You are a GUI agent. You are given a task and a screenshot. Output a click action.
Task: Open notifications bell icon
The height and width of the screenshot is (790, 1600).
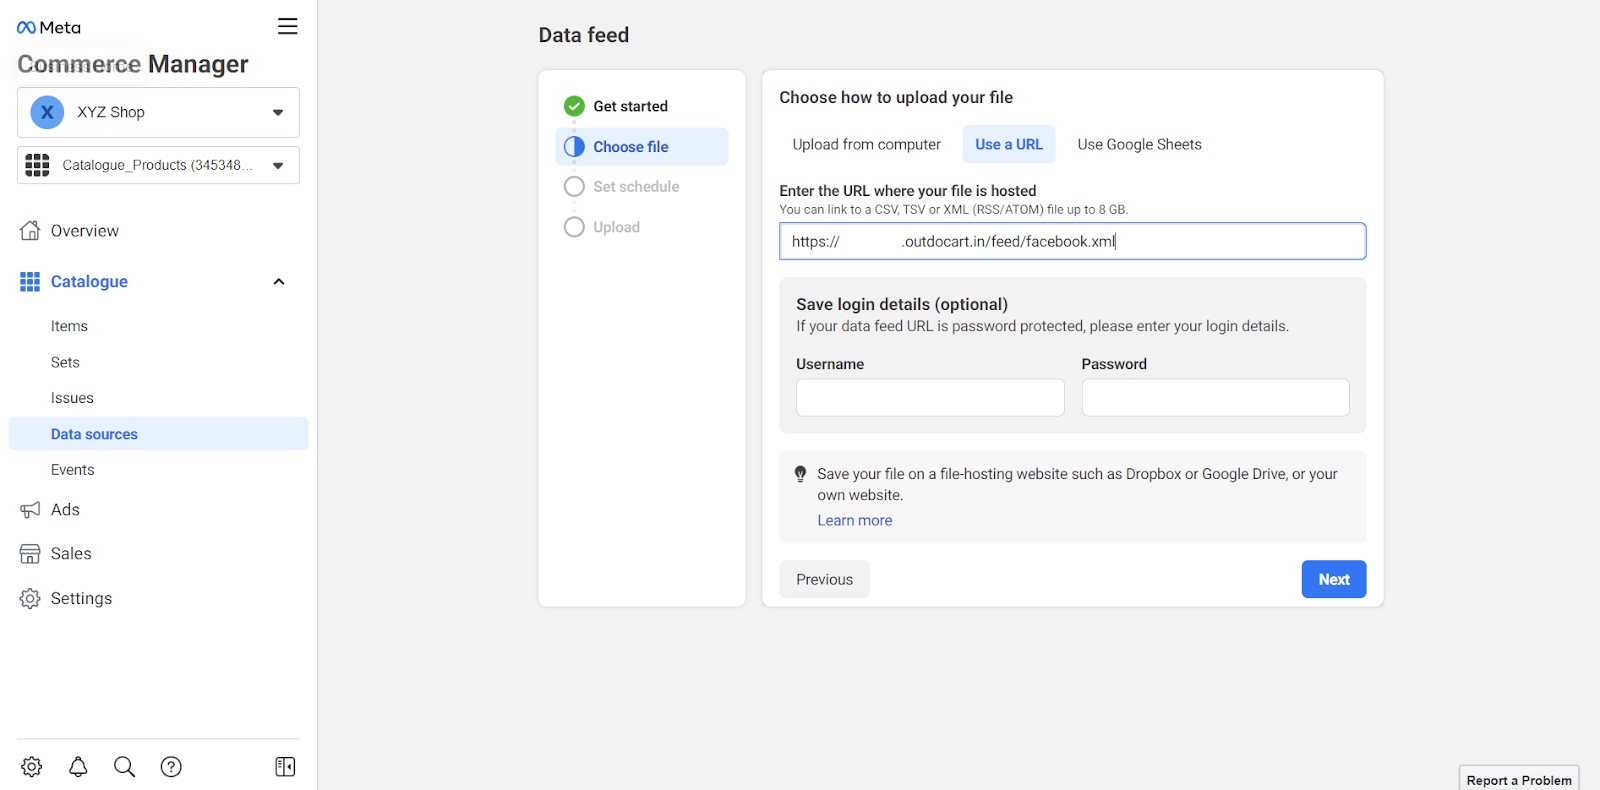tap(78, 767)
